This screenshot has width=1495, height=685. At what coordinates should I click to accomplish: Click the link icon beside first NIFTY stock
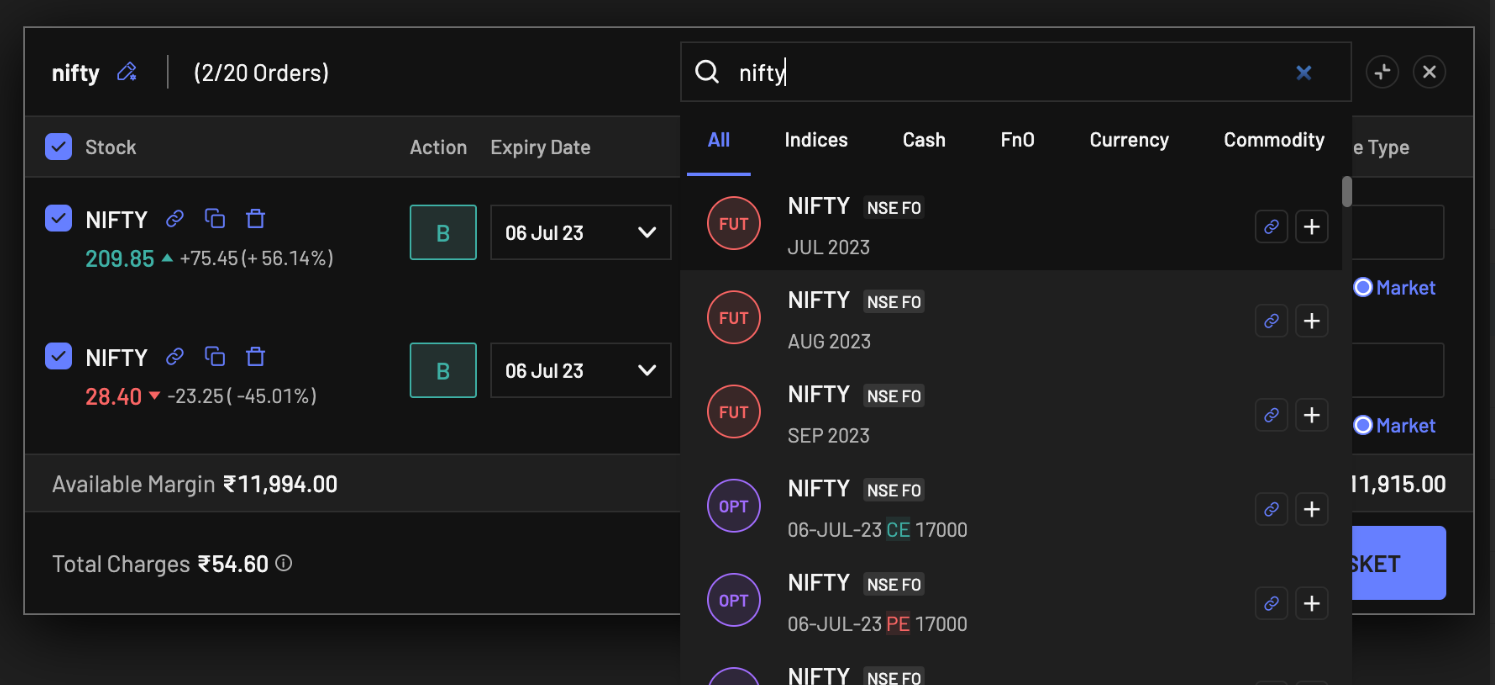point(175,218)
